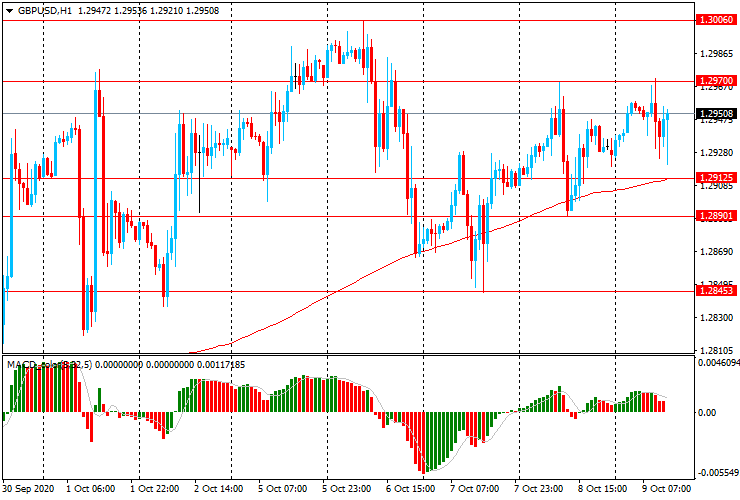Viewport: 740px width, 500px height.
Task: Select the 1.28300 price scale value
Action: [x=717, y=317]
